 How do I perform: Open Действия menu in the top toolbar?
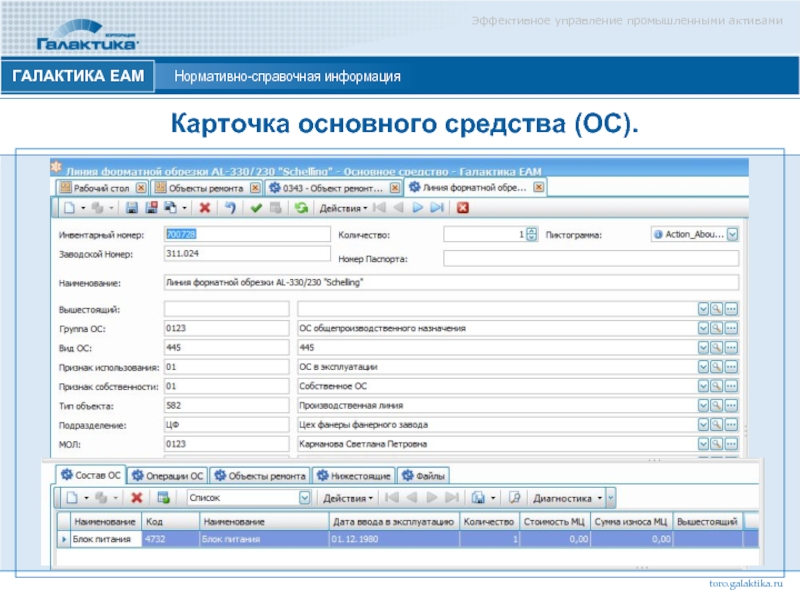[x=342, y=208]
